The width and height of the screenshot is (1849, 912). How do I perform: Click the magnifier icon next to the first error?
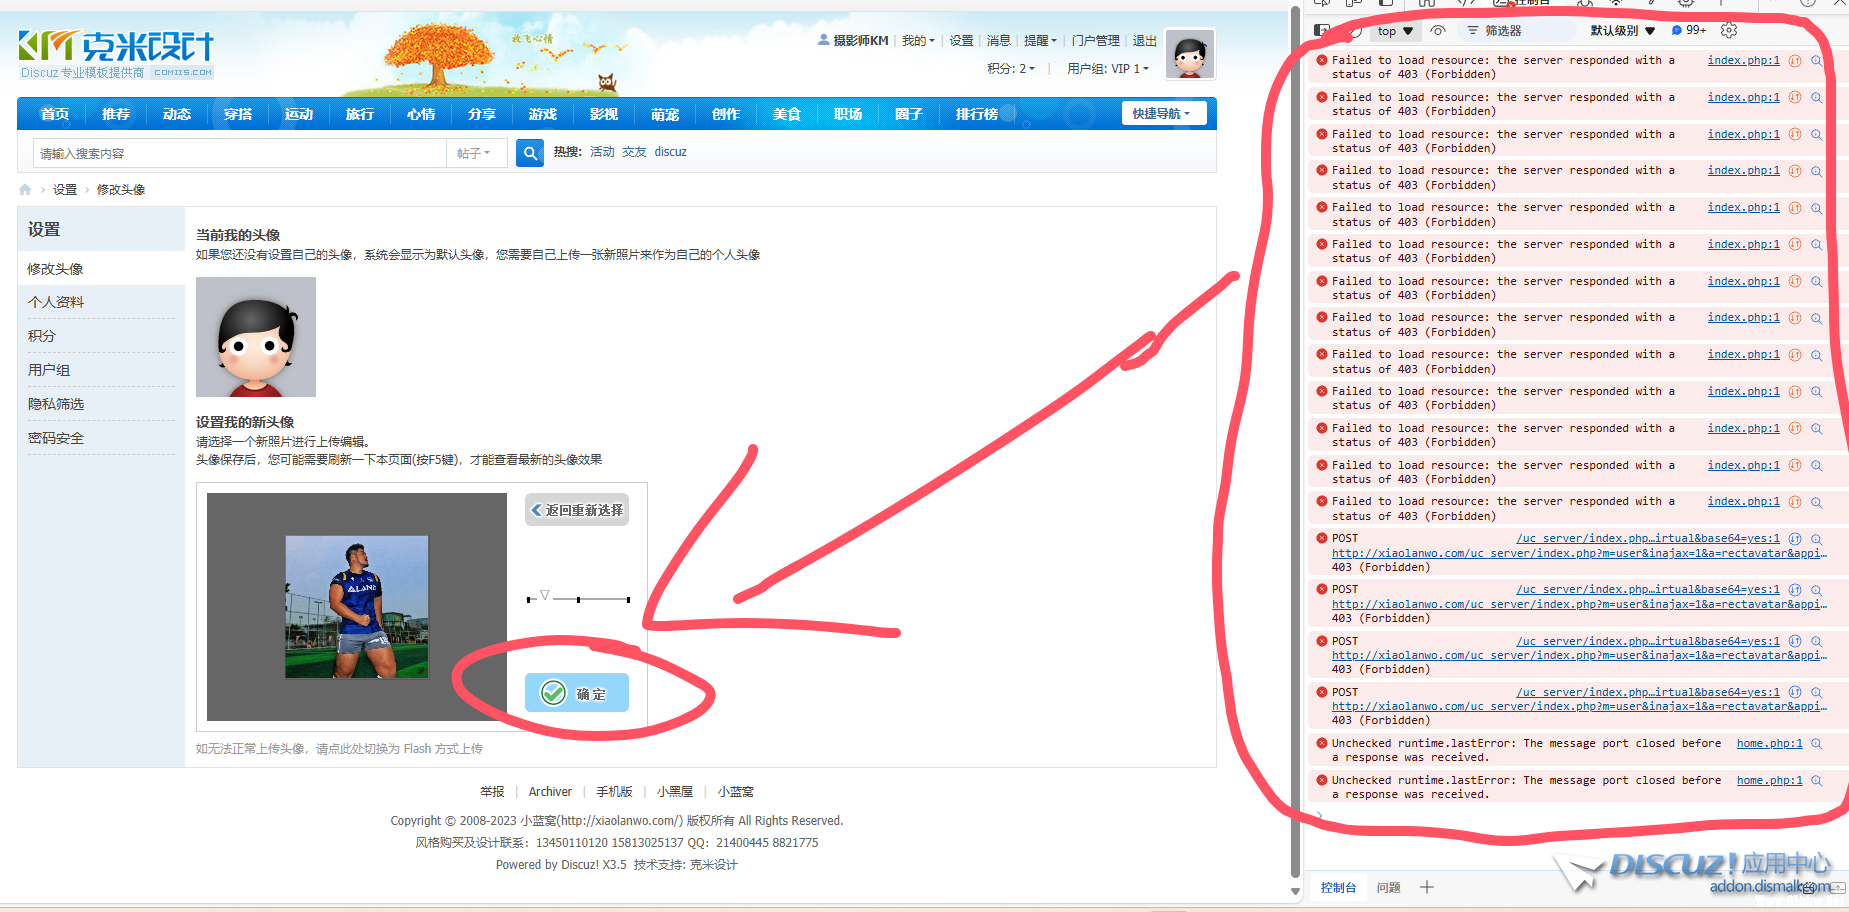[x=1817, y=60]
